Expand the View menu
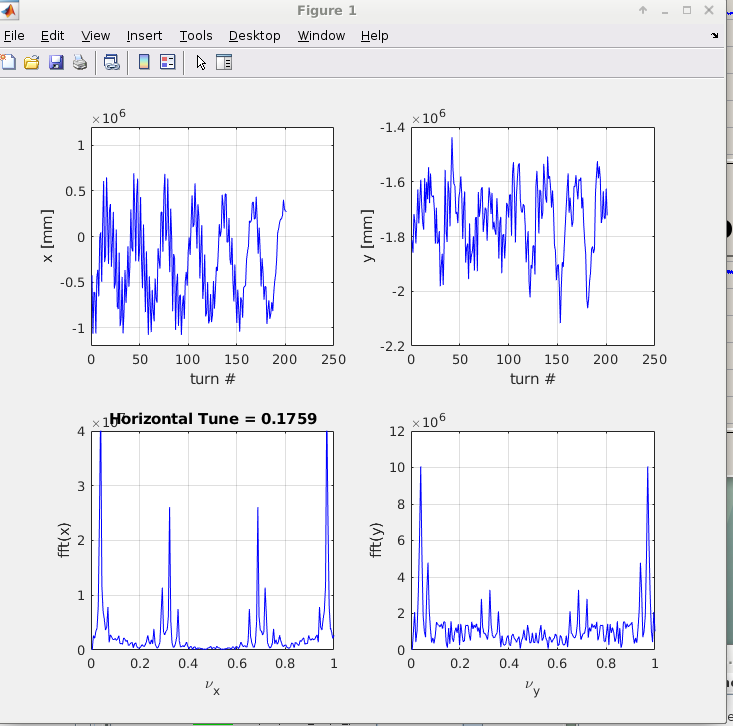733x726 pixels. point(95,35)
